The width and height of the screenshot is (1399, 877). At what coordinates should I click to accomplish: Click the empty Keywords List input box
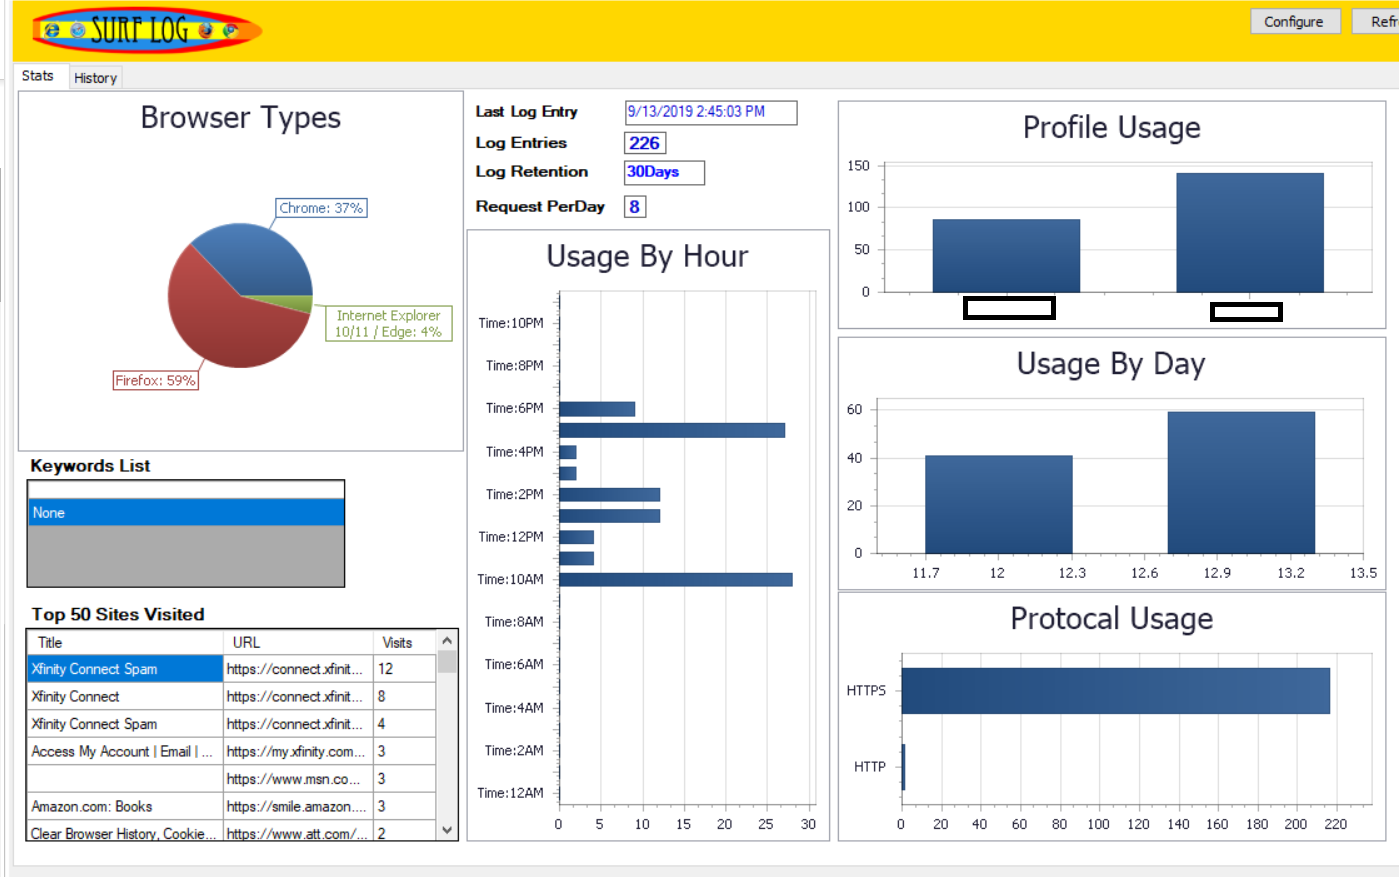[186, 489]
